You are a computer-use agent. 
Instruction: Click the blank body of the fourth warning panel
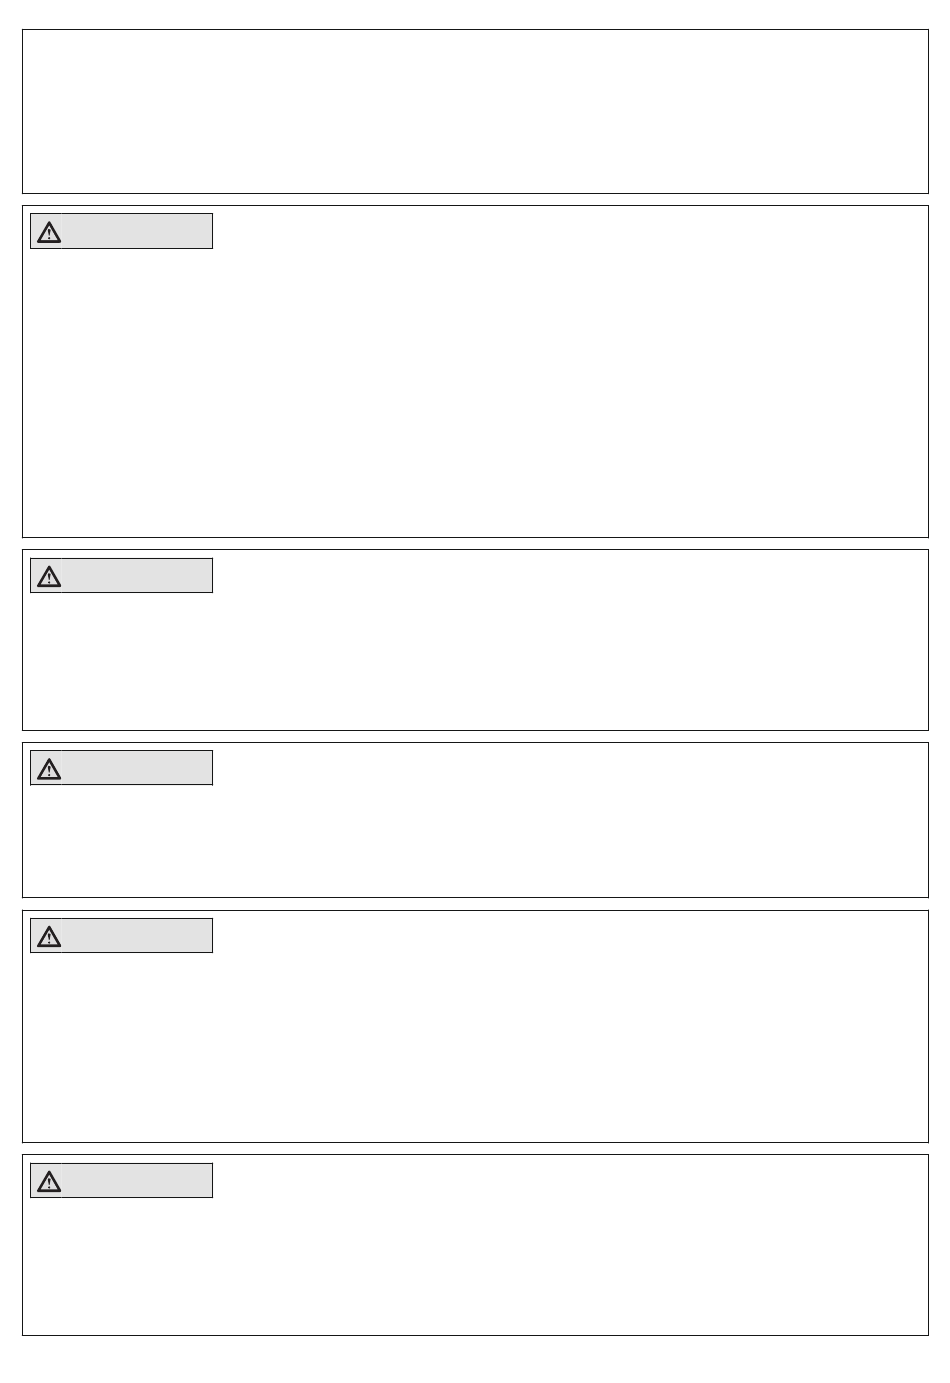point(475,1045)
